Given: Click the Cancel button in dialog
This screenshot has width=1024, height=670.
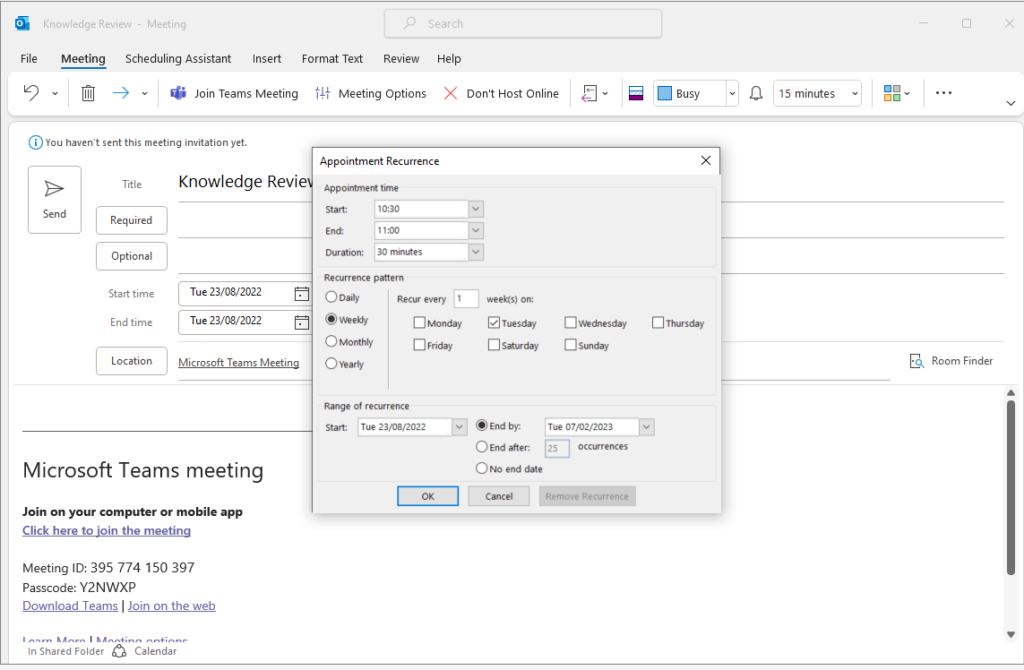Looking at the screenshot, I should tap(499, 496).
